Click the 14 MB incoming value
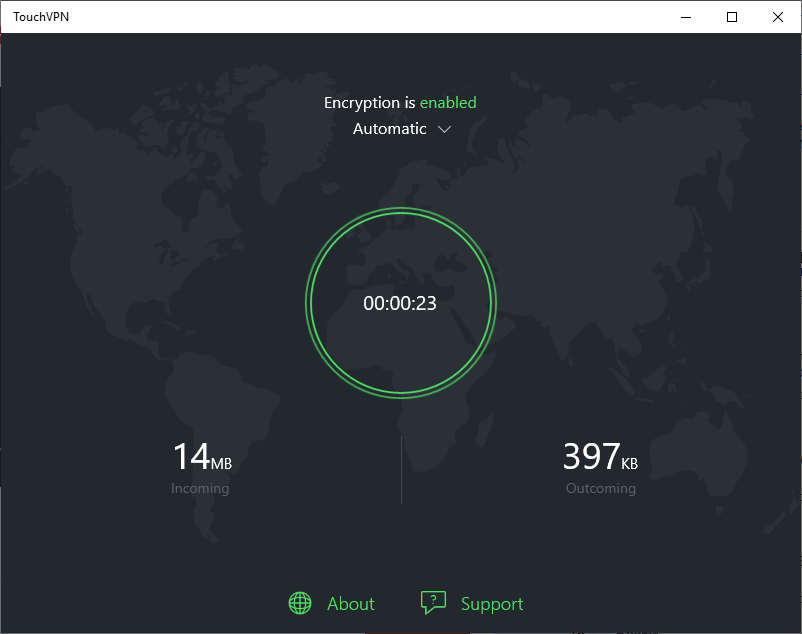This screenshot has height=634, width=802. 203,456
